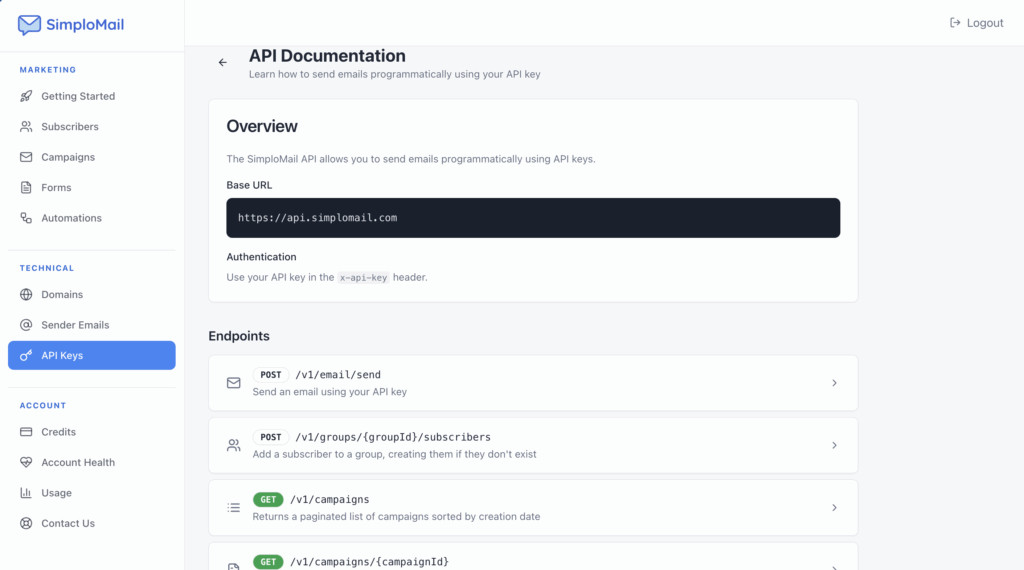Click the Campaigns envelope icon in sidebar

pyautogui.click(x=26, y=157)
